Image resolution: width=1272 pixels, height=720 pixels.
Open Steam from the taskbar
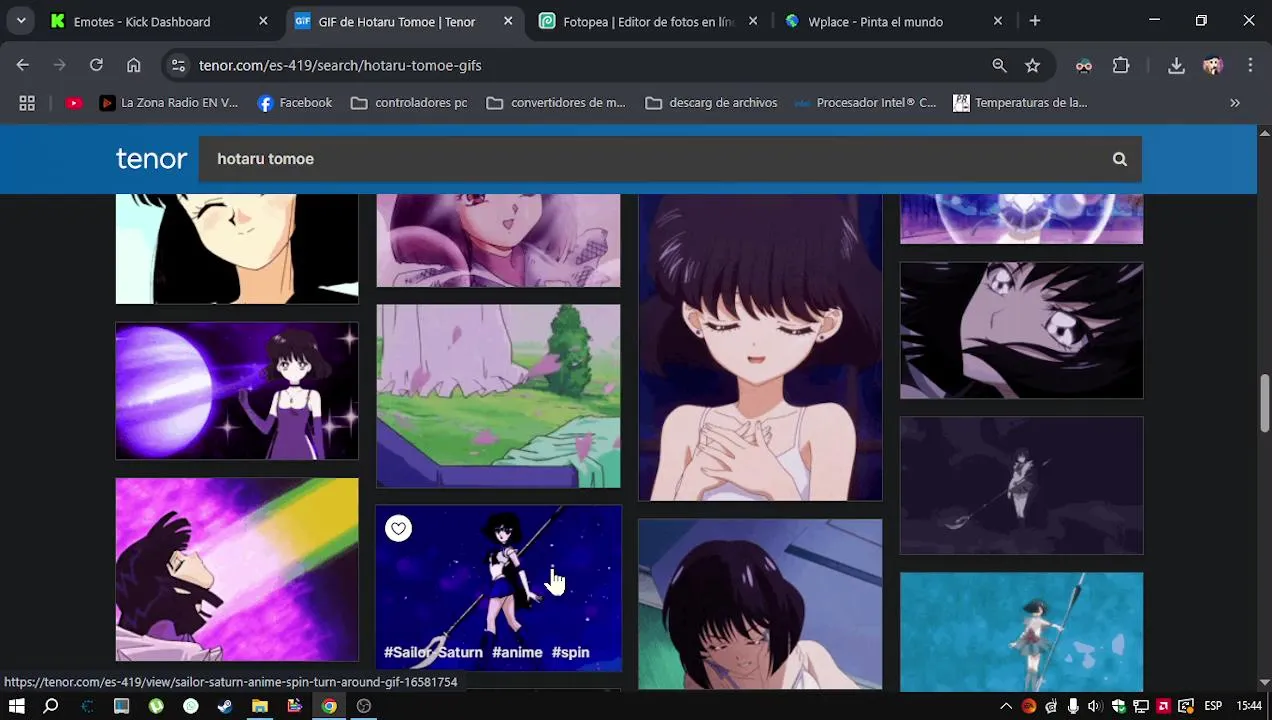(x=224, y=706)
